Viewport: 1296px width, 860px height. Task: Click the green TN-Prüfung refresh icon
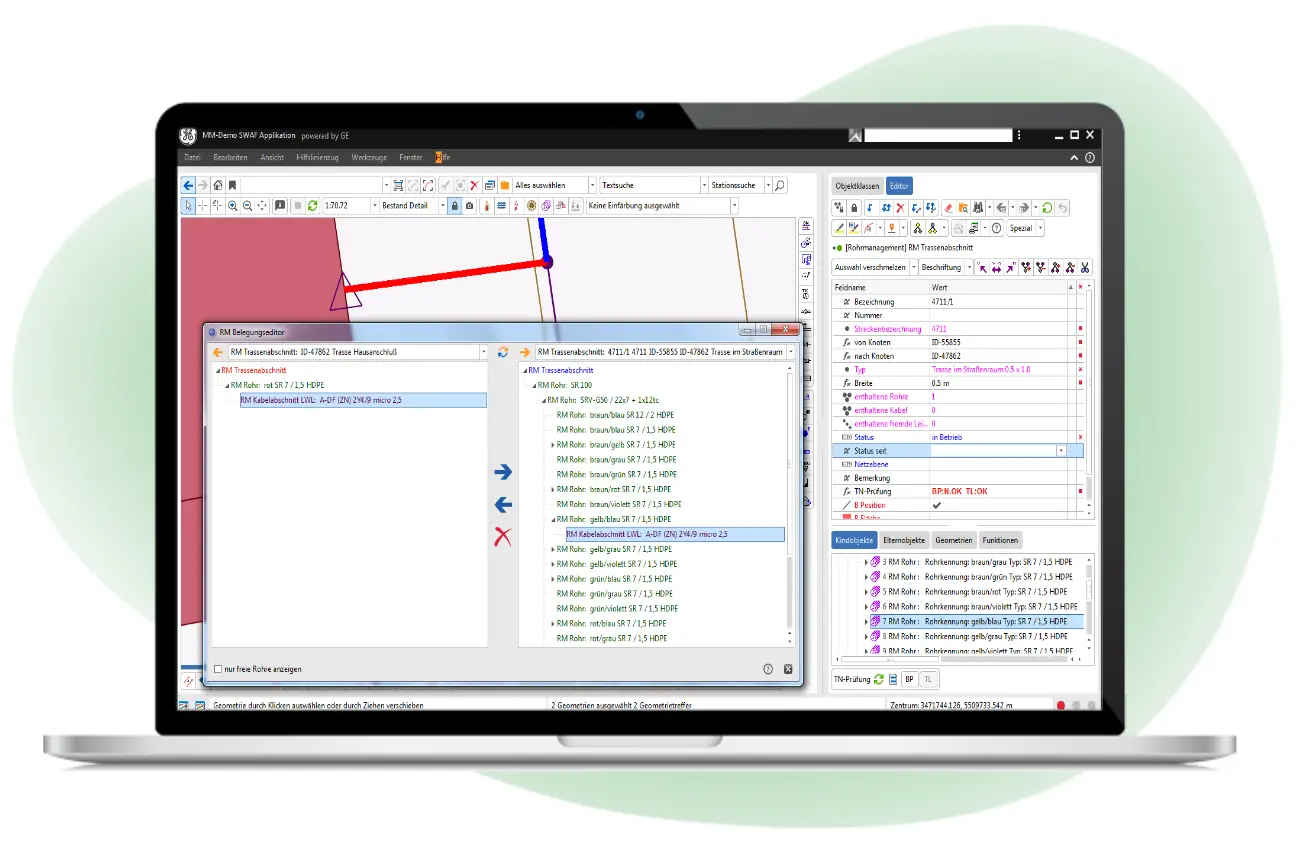click(x=879, y=679)
